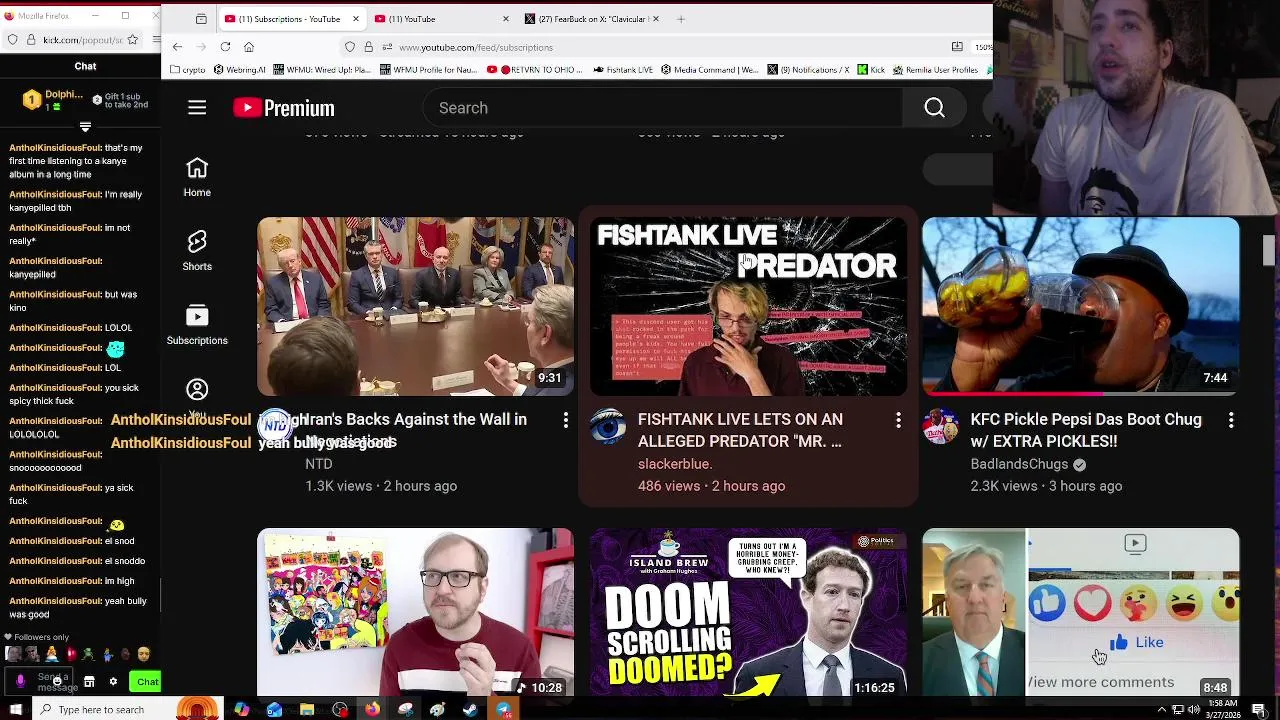Open the Doom Scrolling Doomed video thumbnail
Screen dimensions: 1280x720
pos(748,612)
